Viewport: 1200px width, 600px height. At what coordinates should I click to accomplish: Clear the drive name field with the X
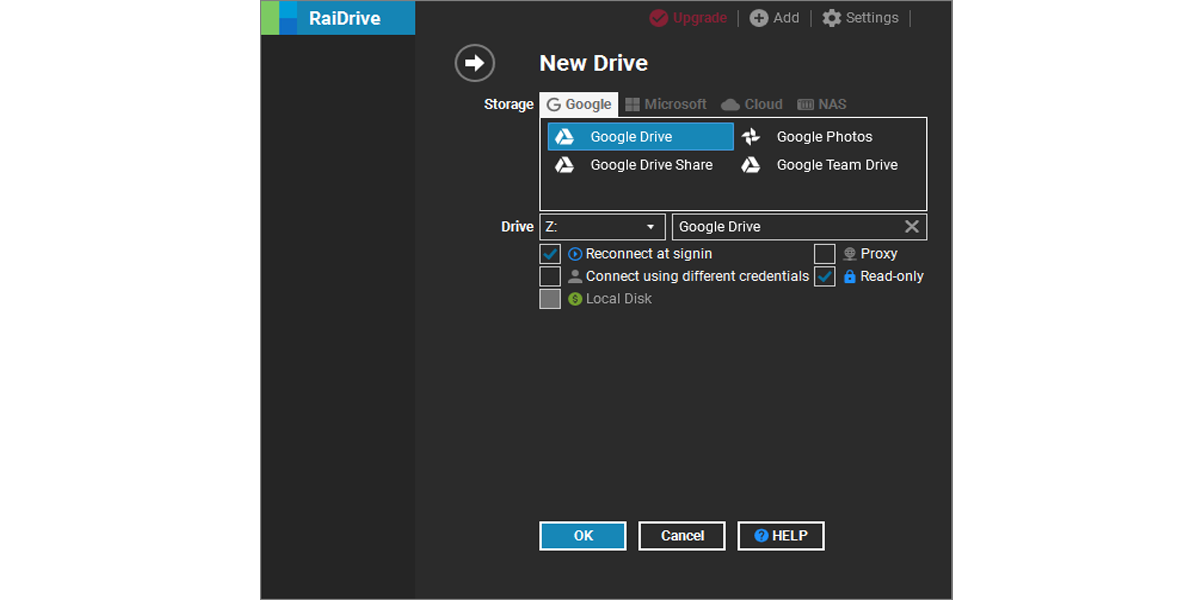point(911,226)
